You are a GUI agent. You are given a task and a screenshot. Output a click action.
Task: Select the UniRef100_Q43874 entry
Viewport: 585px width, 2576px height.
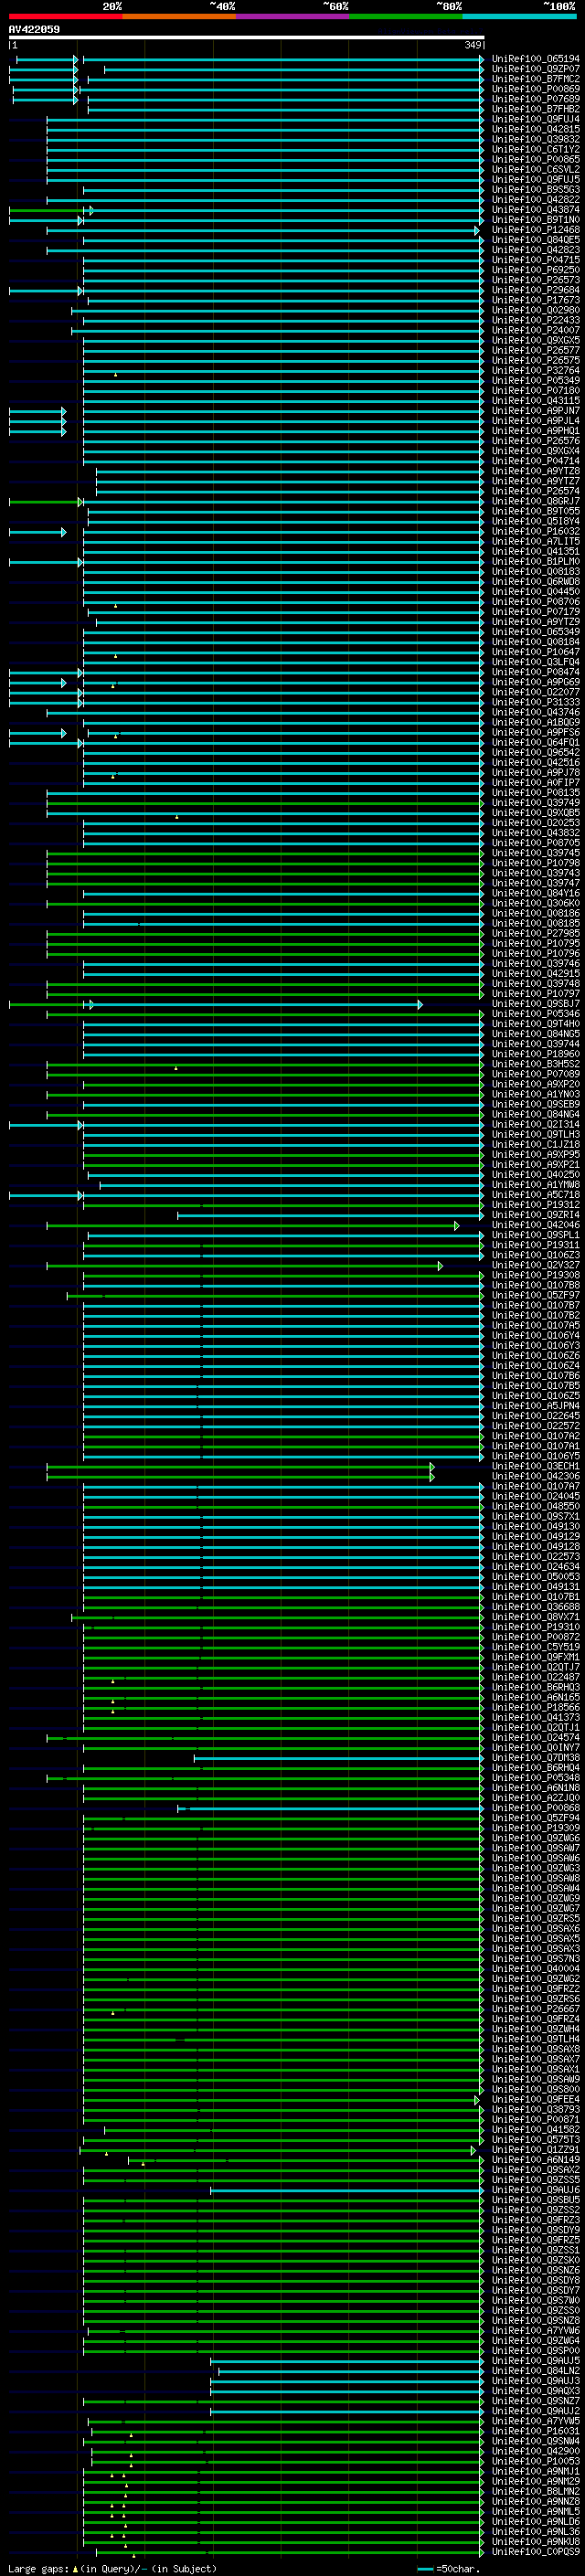(x=536, y=210)
